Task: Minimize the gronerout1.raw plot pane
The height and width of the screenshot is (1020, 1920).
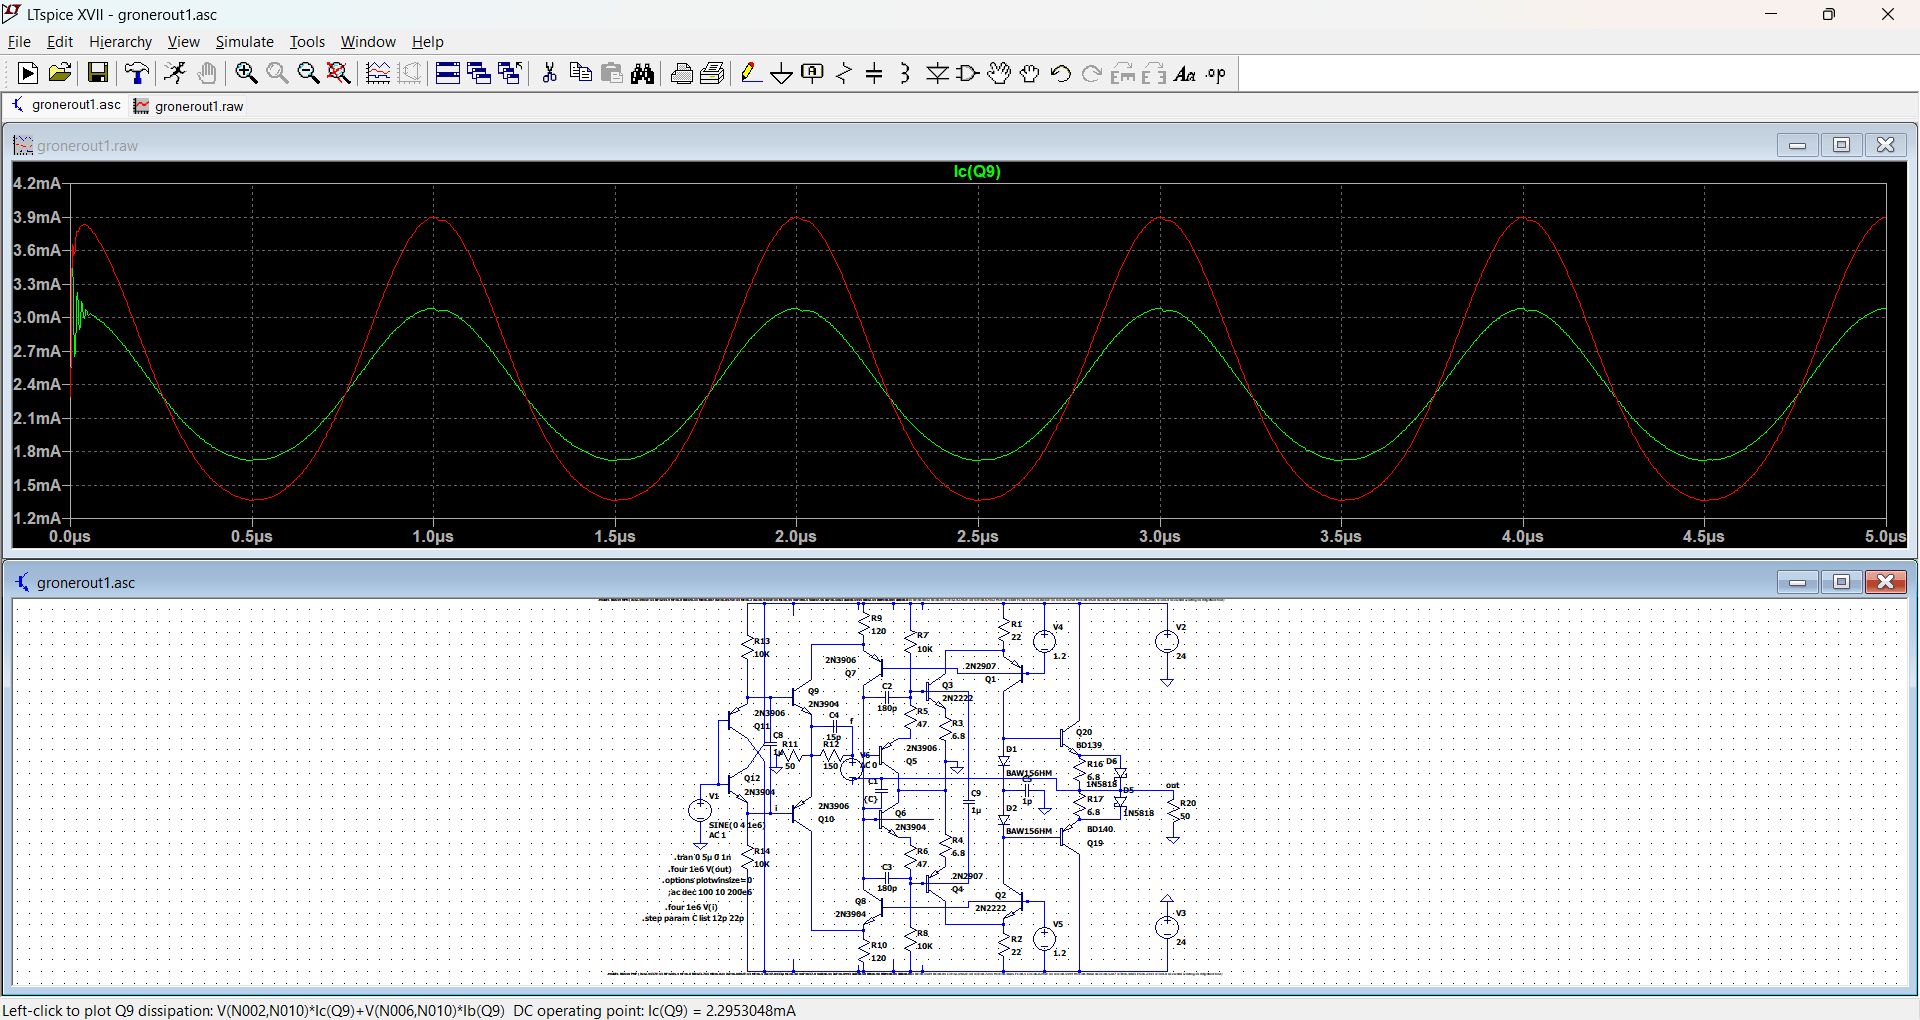Action: [x=1797, y=145]
